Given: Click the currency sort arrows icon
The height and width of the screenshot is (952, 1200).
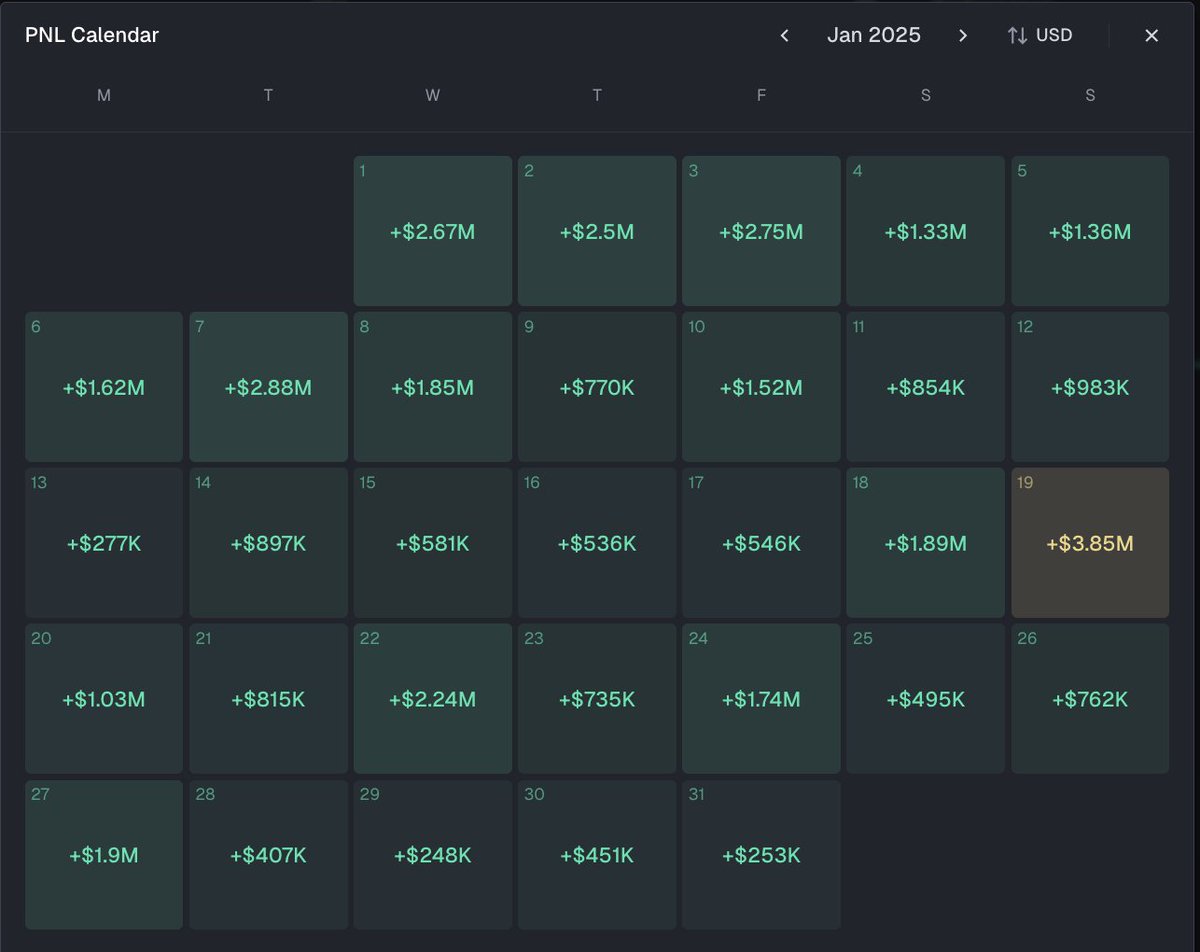Looking at the screenshot, I should (x=1016, y=35).
